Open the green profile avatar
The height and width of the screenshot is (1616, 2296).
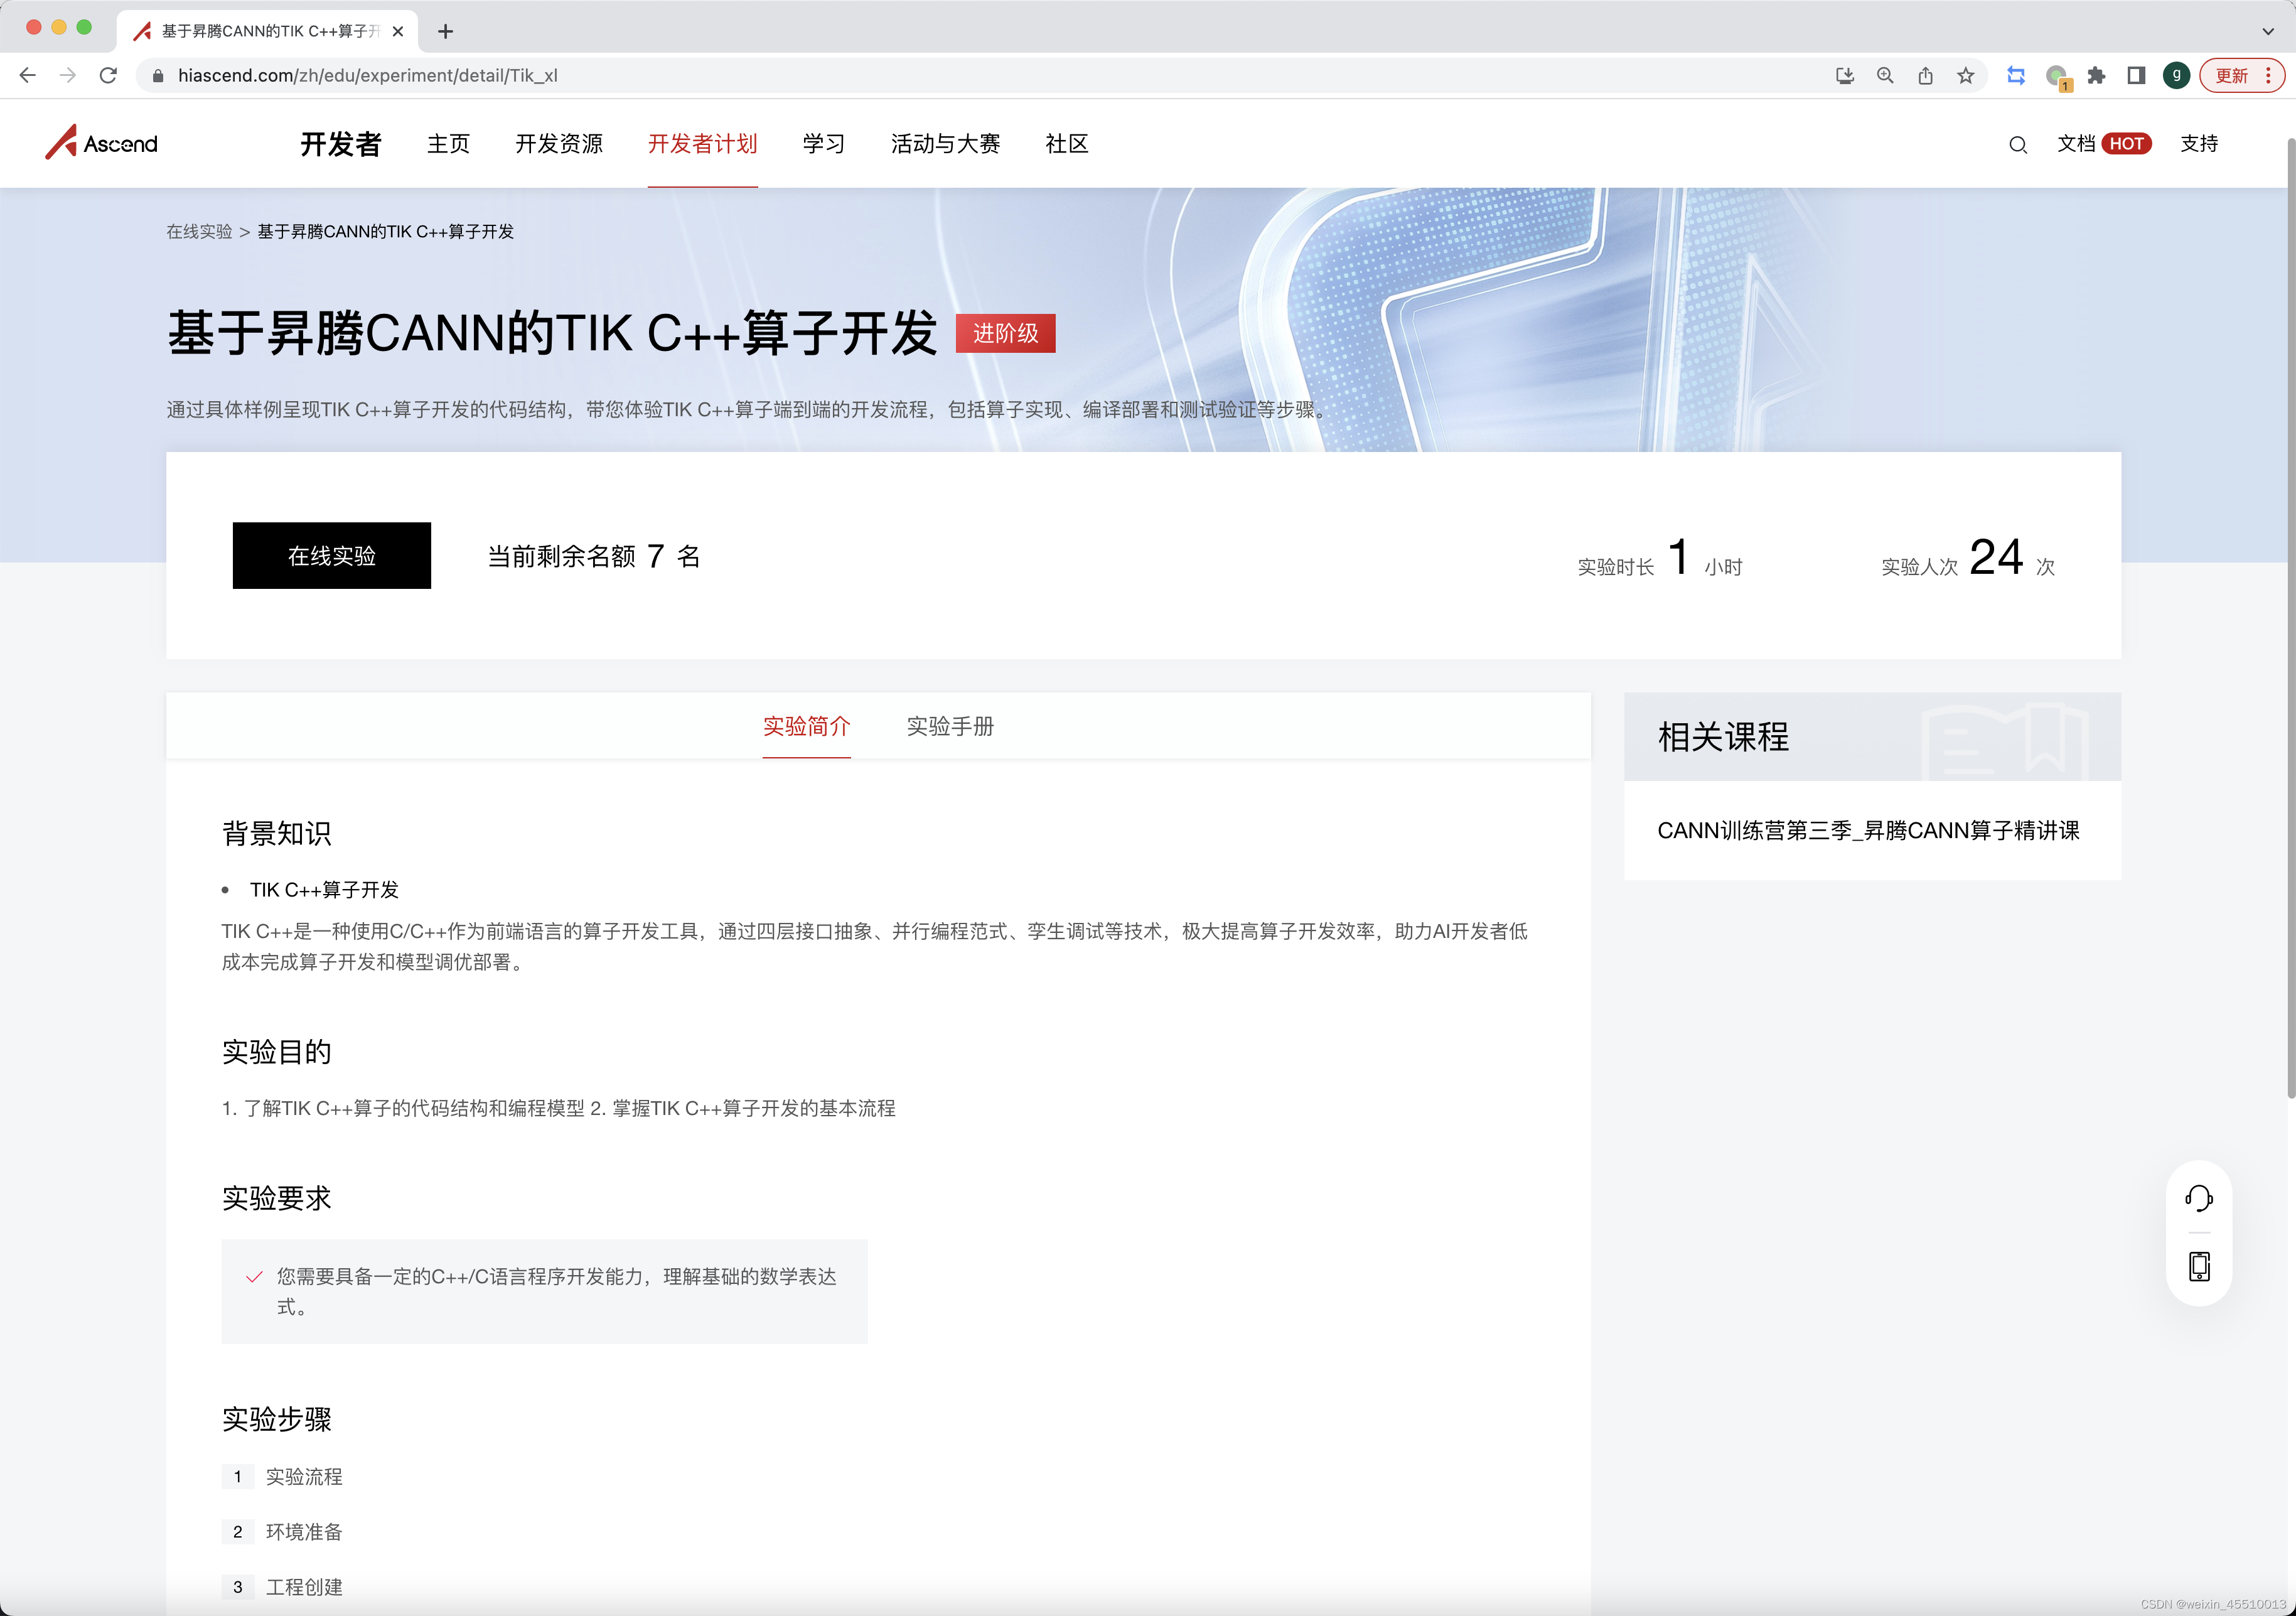tap(2176, 76)
